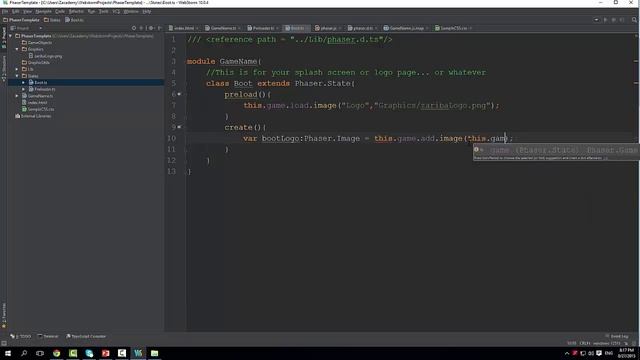
Task: Collapse the States folder
Action: pyautogui.click(x=17, y=76)
